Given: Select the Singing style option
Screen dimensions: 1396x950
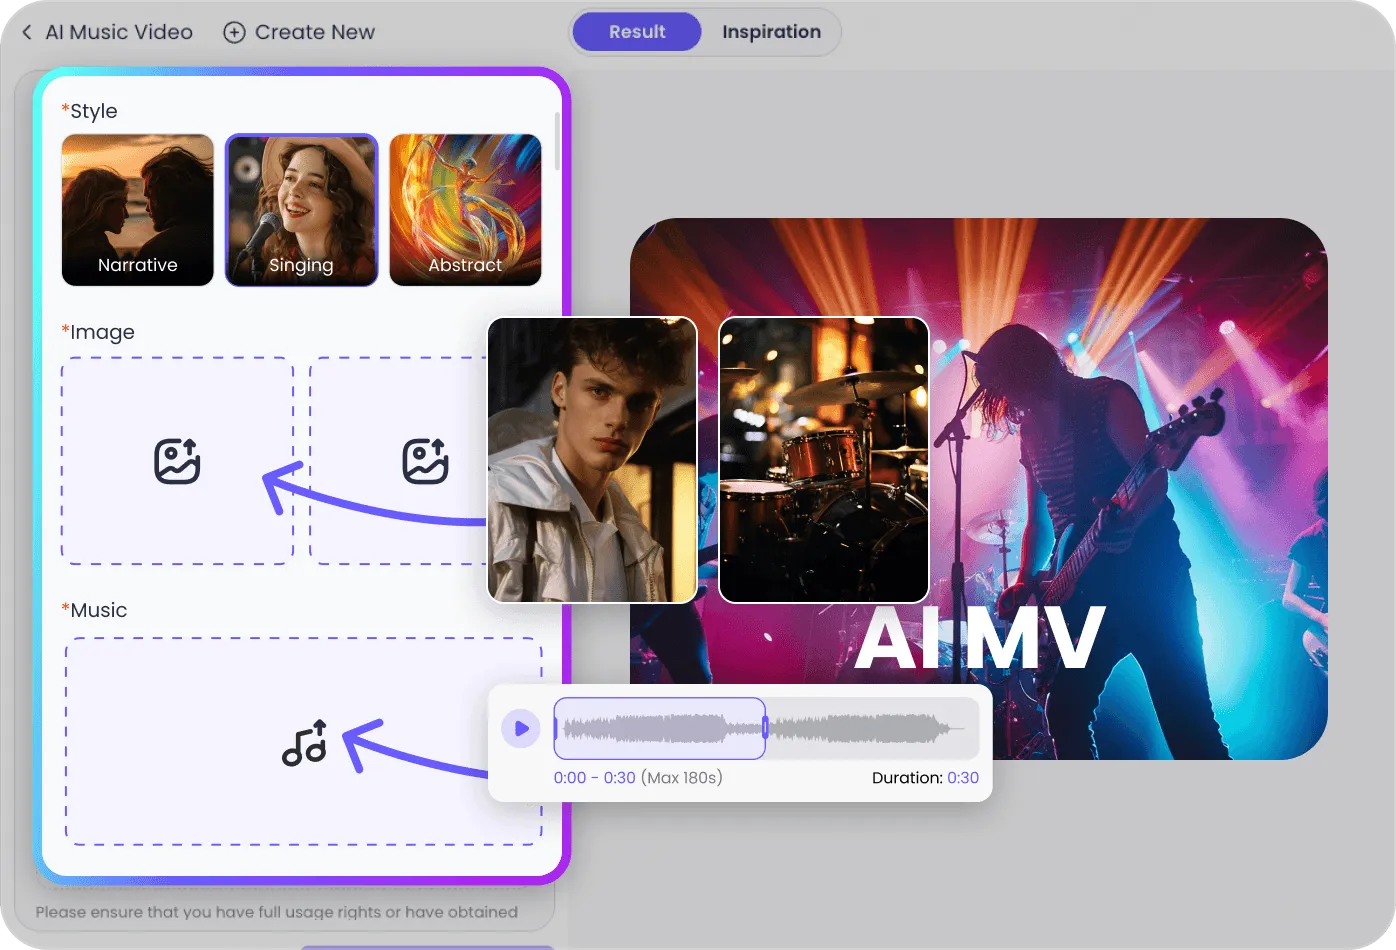Looking at the screenshot, I should pyautogui.click(x=302, y=210).
